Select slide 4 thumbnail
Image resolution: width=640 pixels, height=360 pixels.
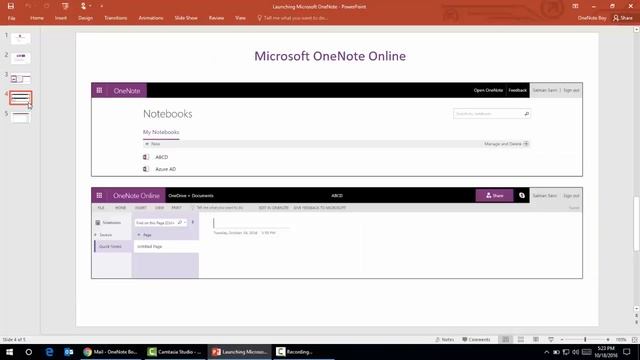pyautogui.click(x=20, y=98)
